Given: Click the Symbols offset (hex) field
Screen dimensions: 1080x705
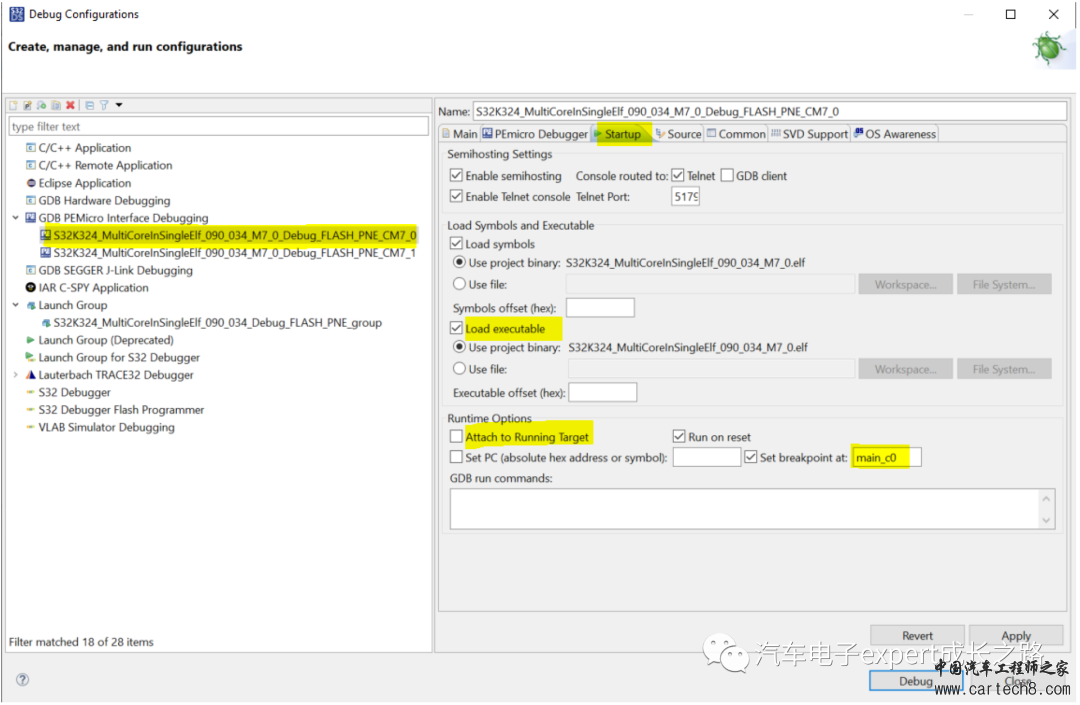Looking at the screenshot, I should pyautogui.click(x=600, y=308).
